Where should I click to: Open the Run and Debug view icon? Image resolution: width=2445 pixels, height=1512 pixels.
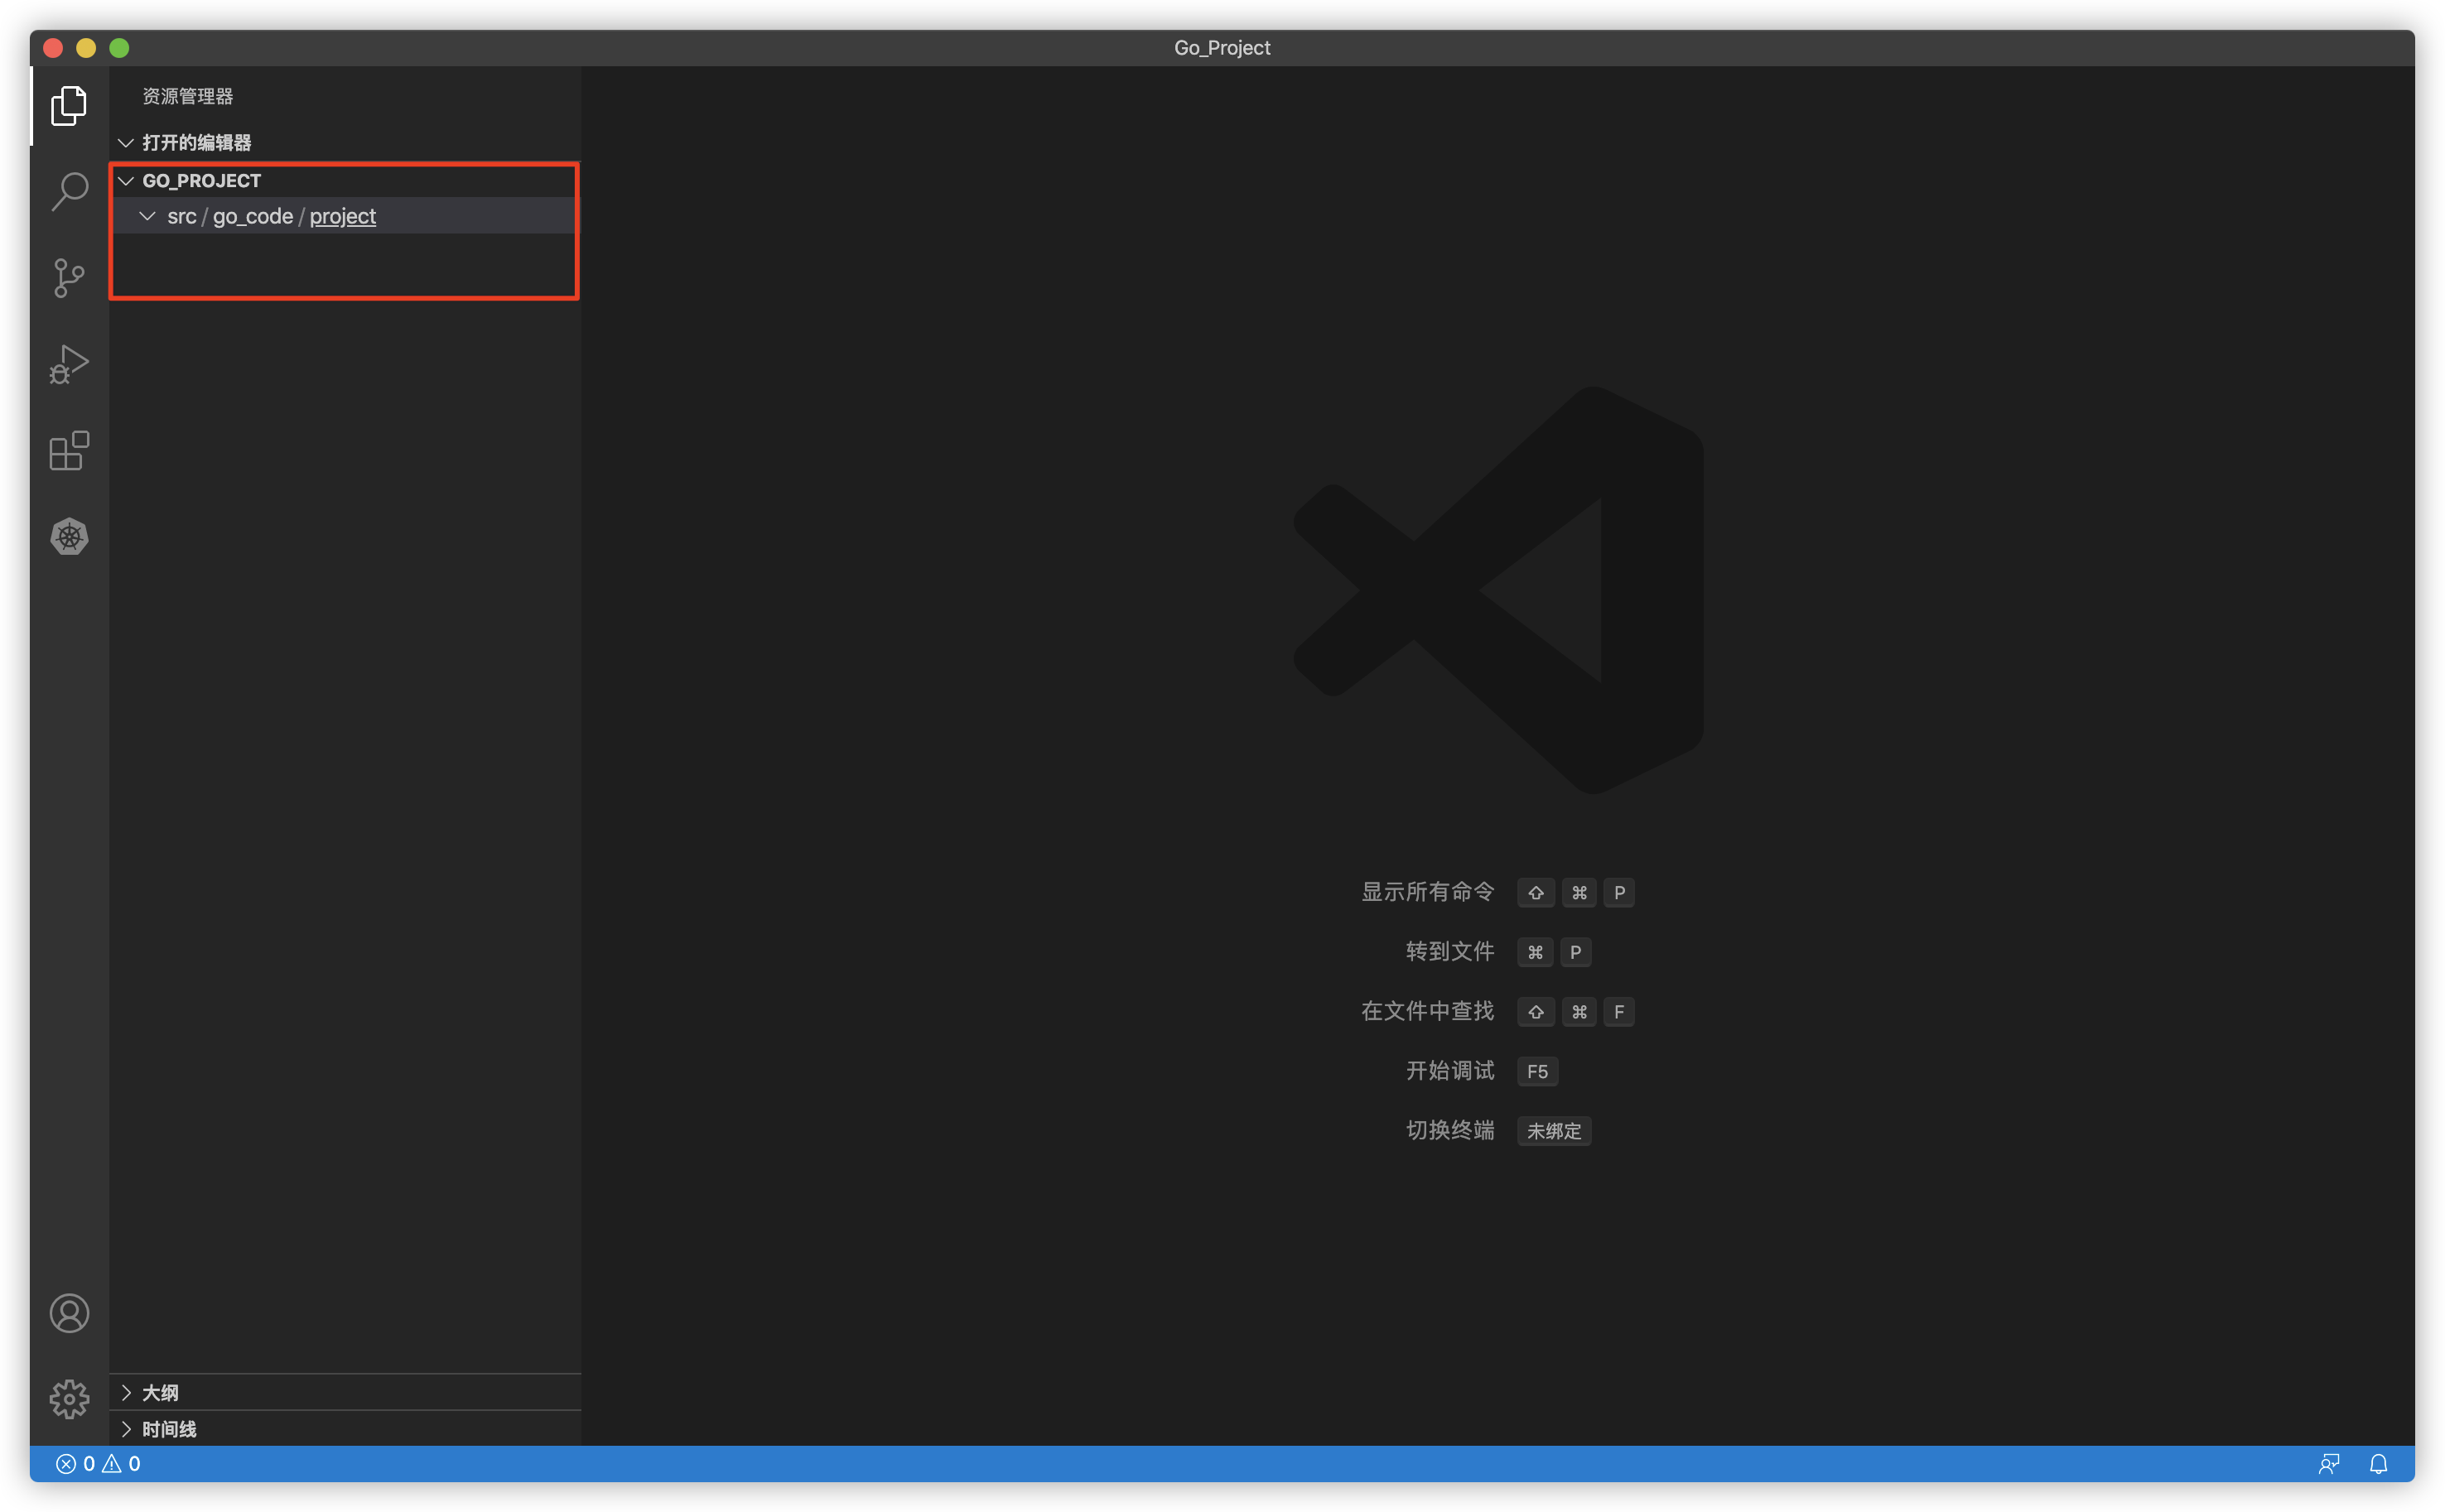[x=68, y=364]
